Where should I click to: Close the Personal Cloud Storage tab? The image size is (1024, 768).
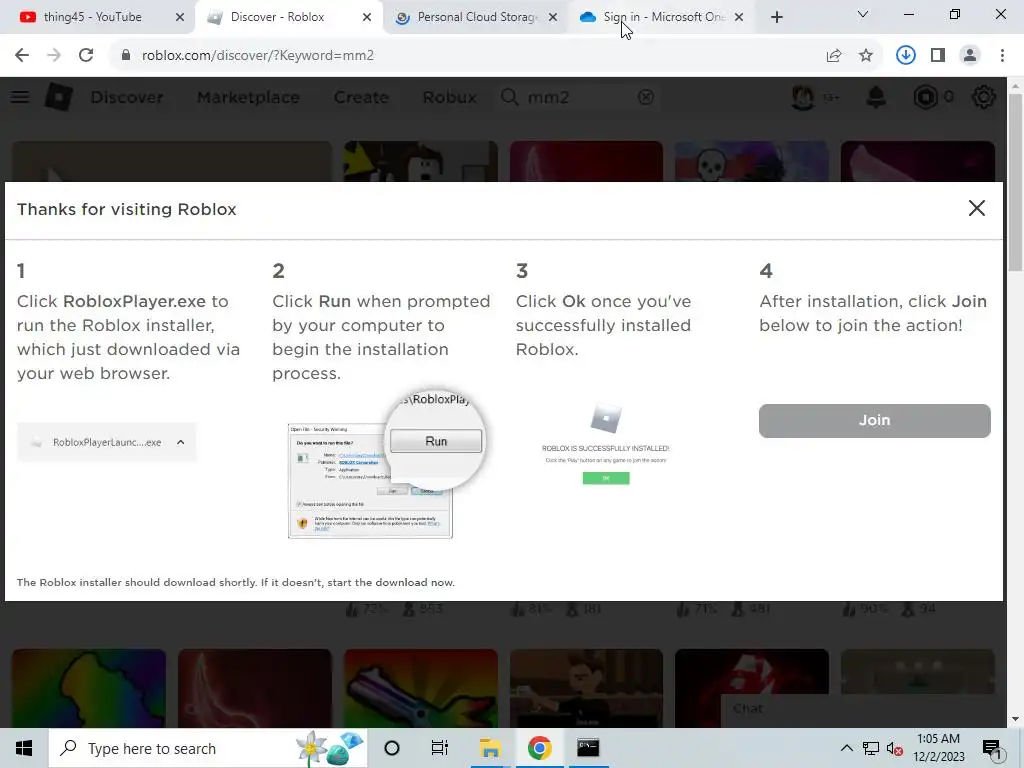pyautogui.click(x=553, y=17)
